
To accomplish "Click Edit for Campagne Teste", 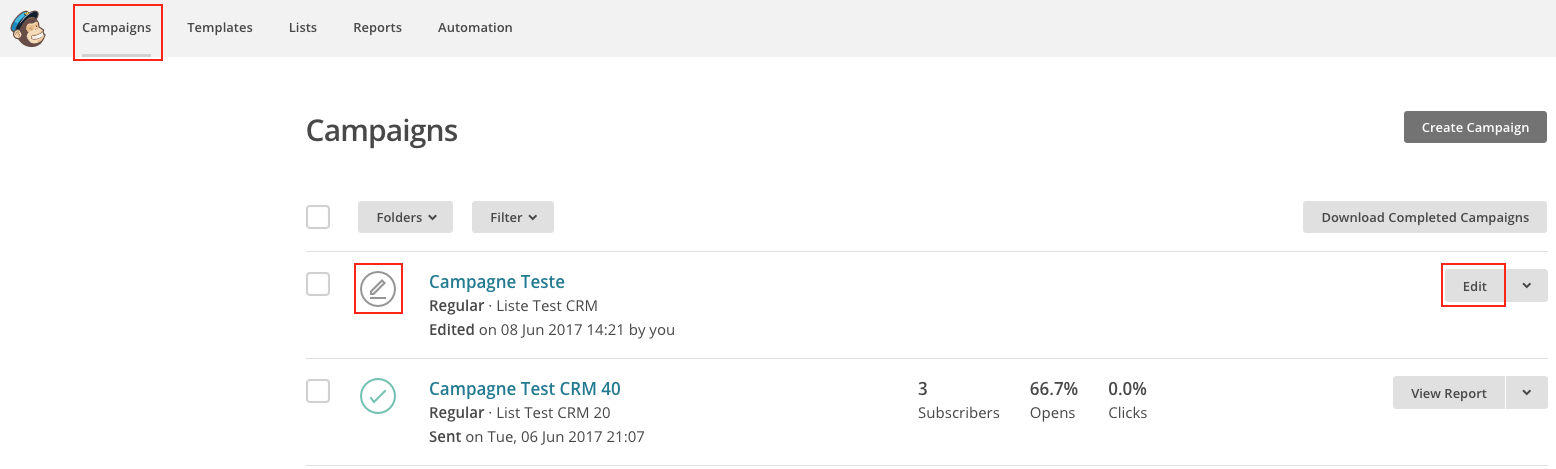I will [x=1474, y=286].
